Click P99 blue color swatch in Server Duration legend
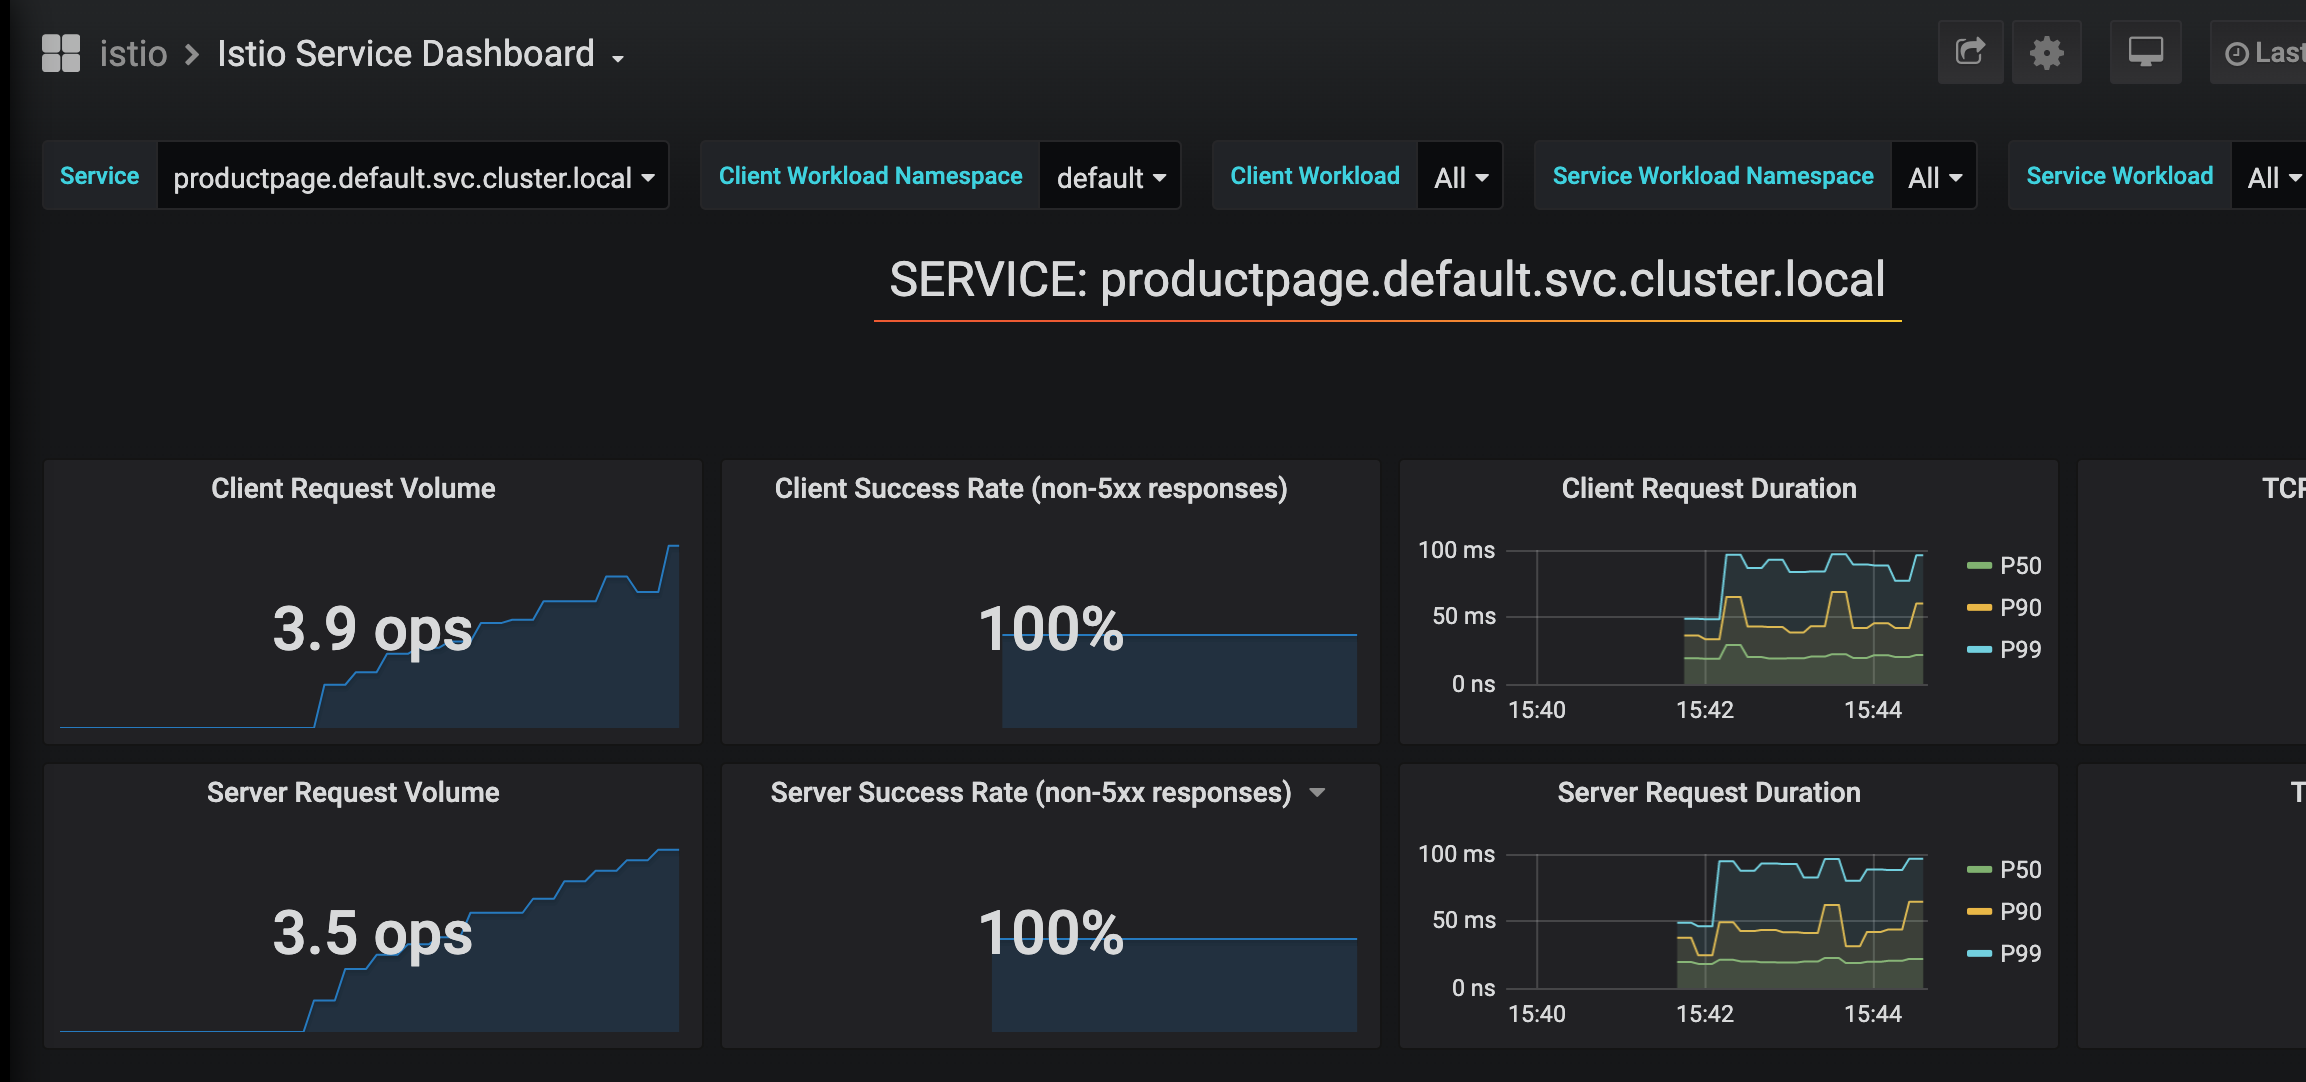 (x=1979, y=954)
